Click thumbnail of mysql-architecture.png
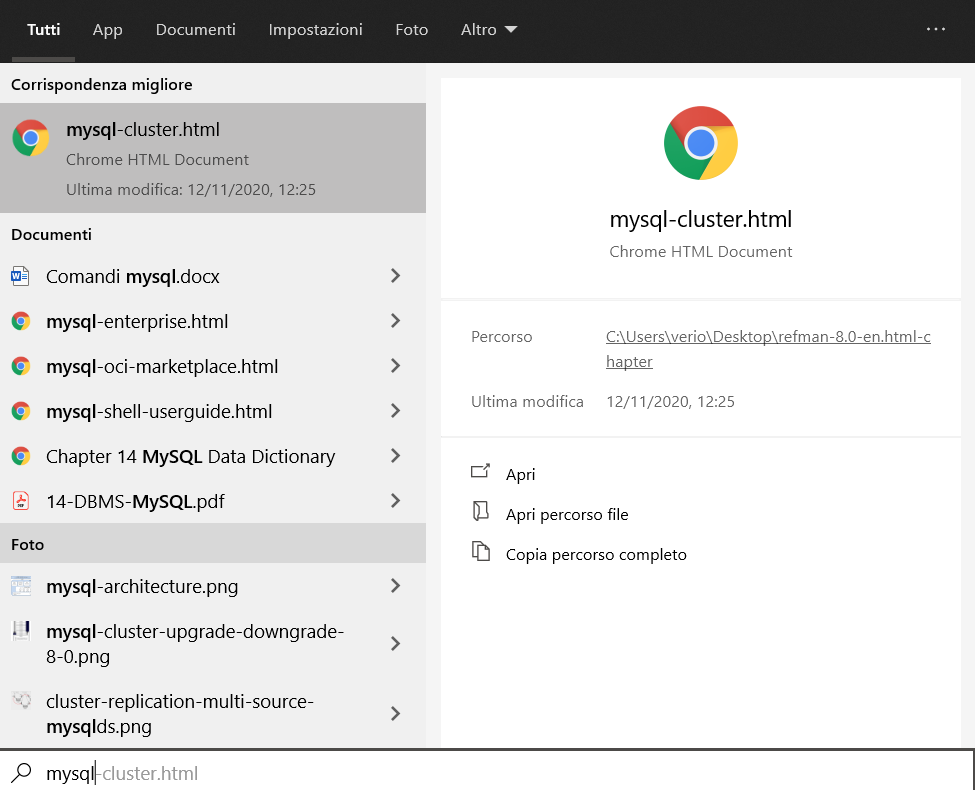This screenshot has height=790, width=976. click(21, 586)
